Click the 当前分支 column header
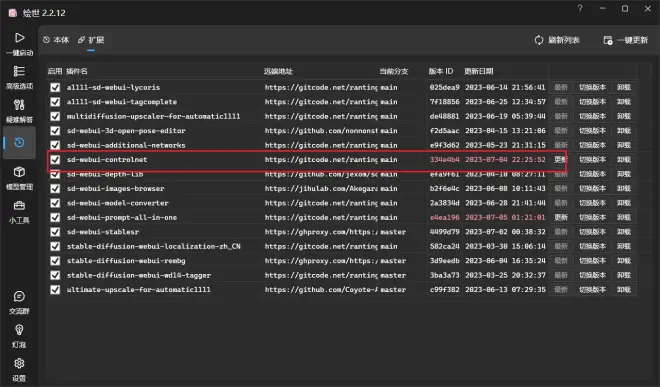660x387 pixels. coord(394,71)
